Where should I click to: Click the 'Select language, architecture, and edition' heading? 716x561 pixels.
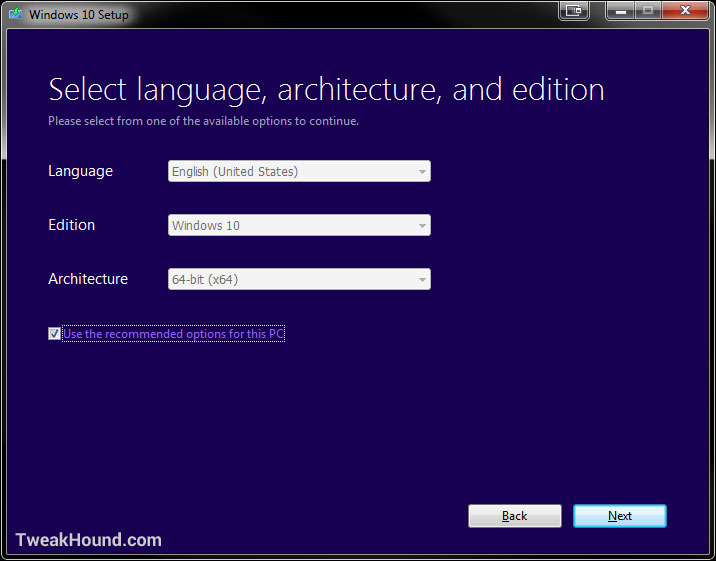coord(326,90)
